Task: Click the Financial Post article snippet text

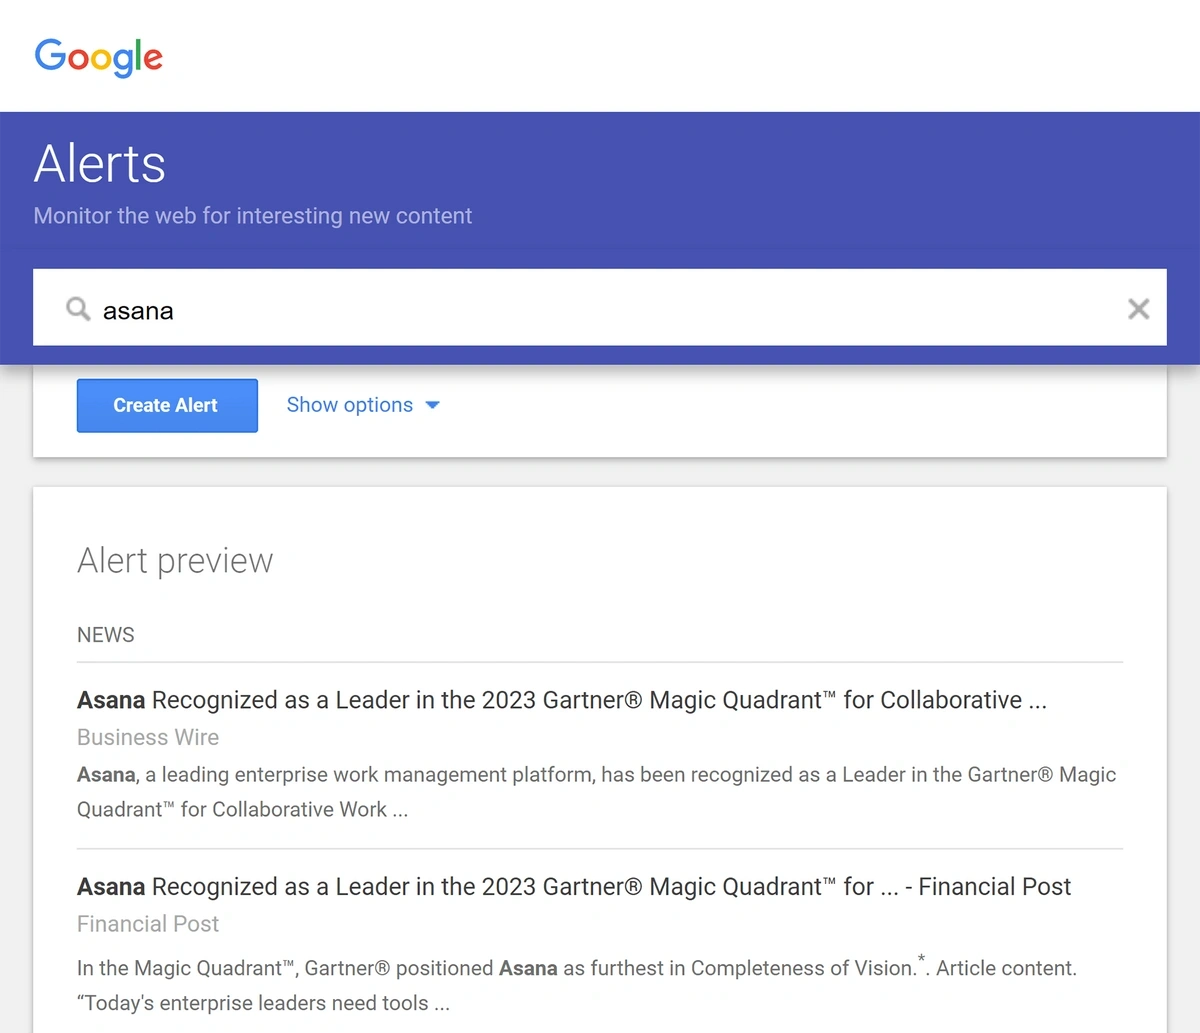Action: [577, 985]
